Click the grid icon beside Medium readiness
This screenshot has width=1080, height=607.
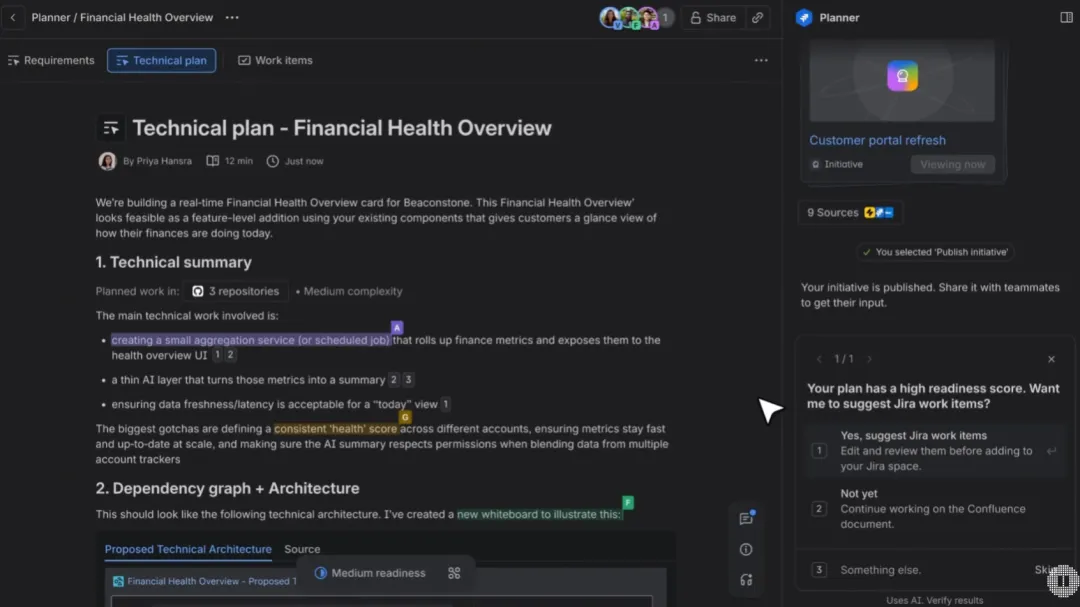454,573
